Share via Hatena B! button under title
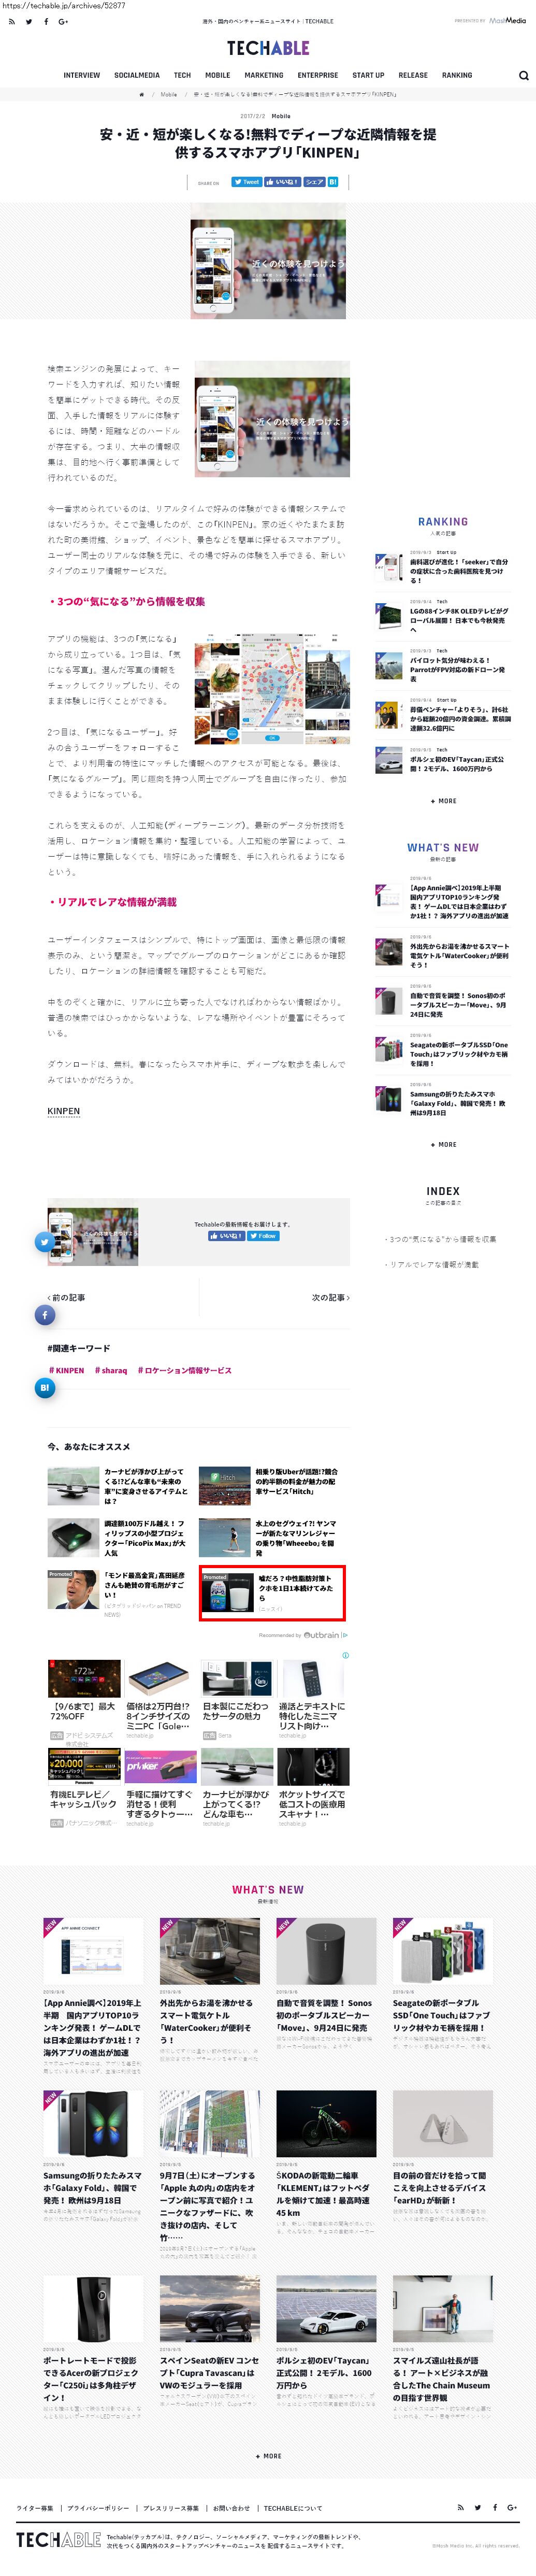This screenshot has width=536, height=2576. click(333, 182)
